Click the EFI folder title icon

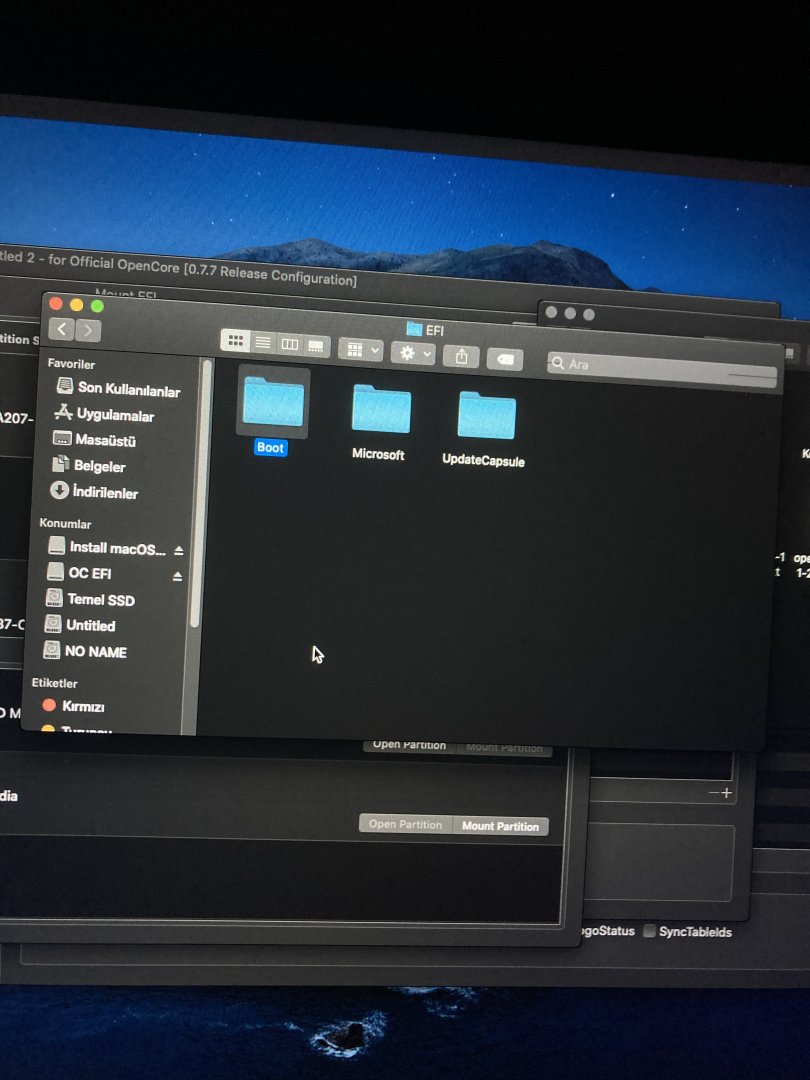(x=413, y=329)
